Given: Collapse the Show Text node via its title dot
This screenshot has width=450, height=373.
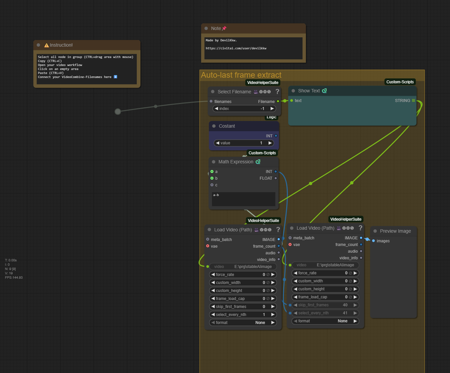Looking at the screenshot, I should (x=293, y=91).
